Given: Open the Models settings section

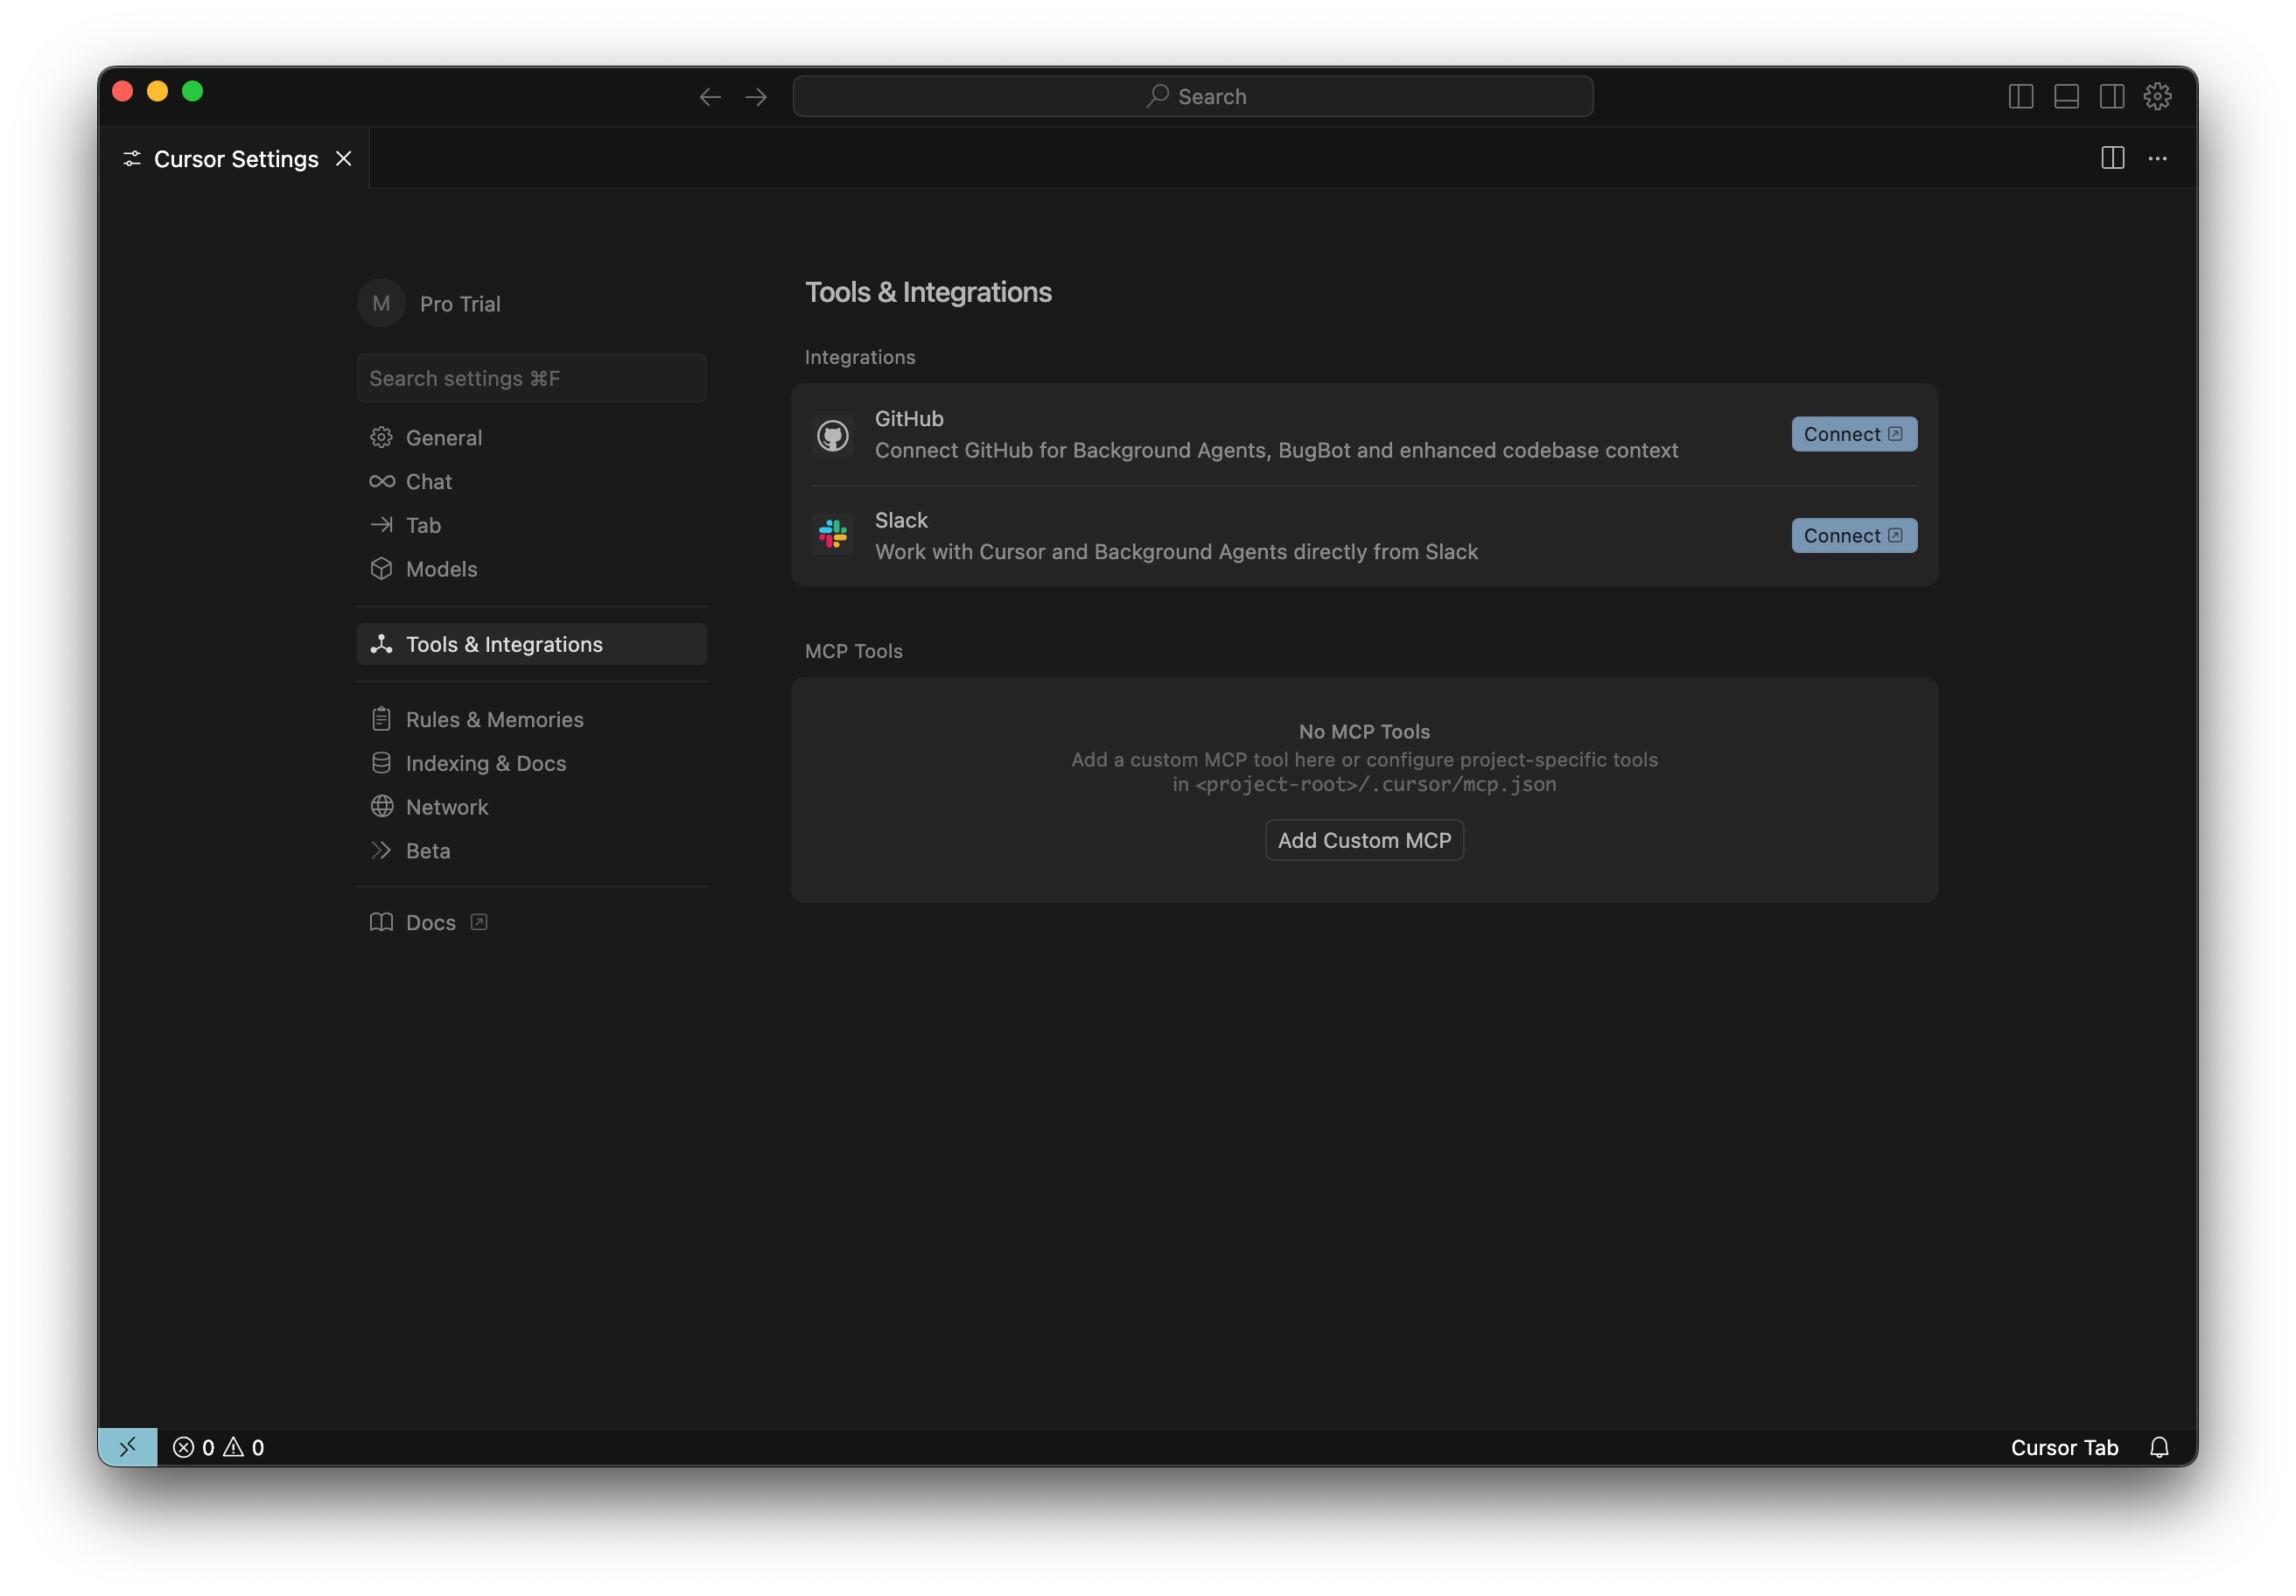Looking at the screenshot, I should pos(531,569).
